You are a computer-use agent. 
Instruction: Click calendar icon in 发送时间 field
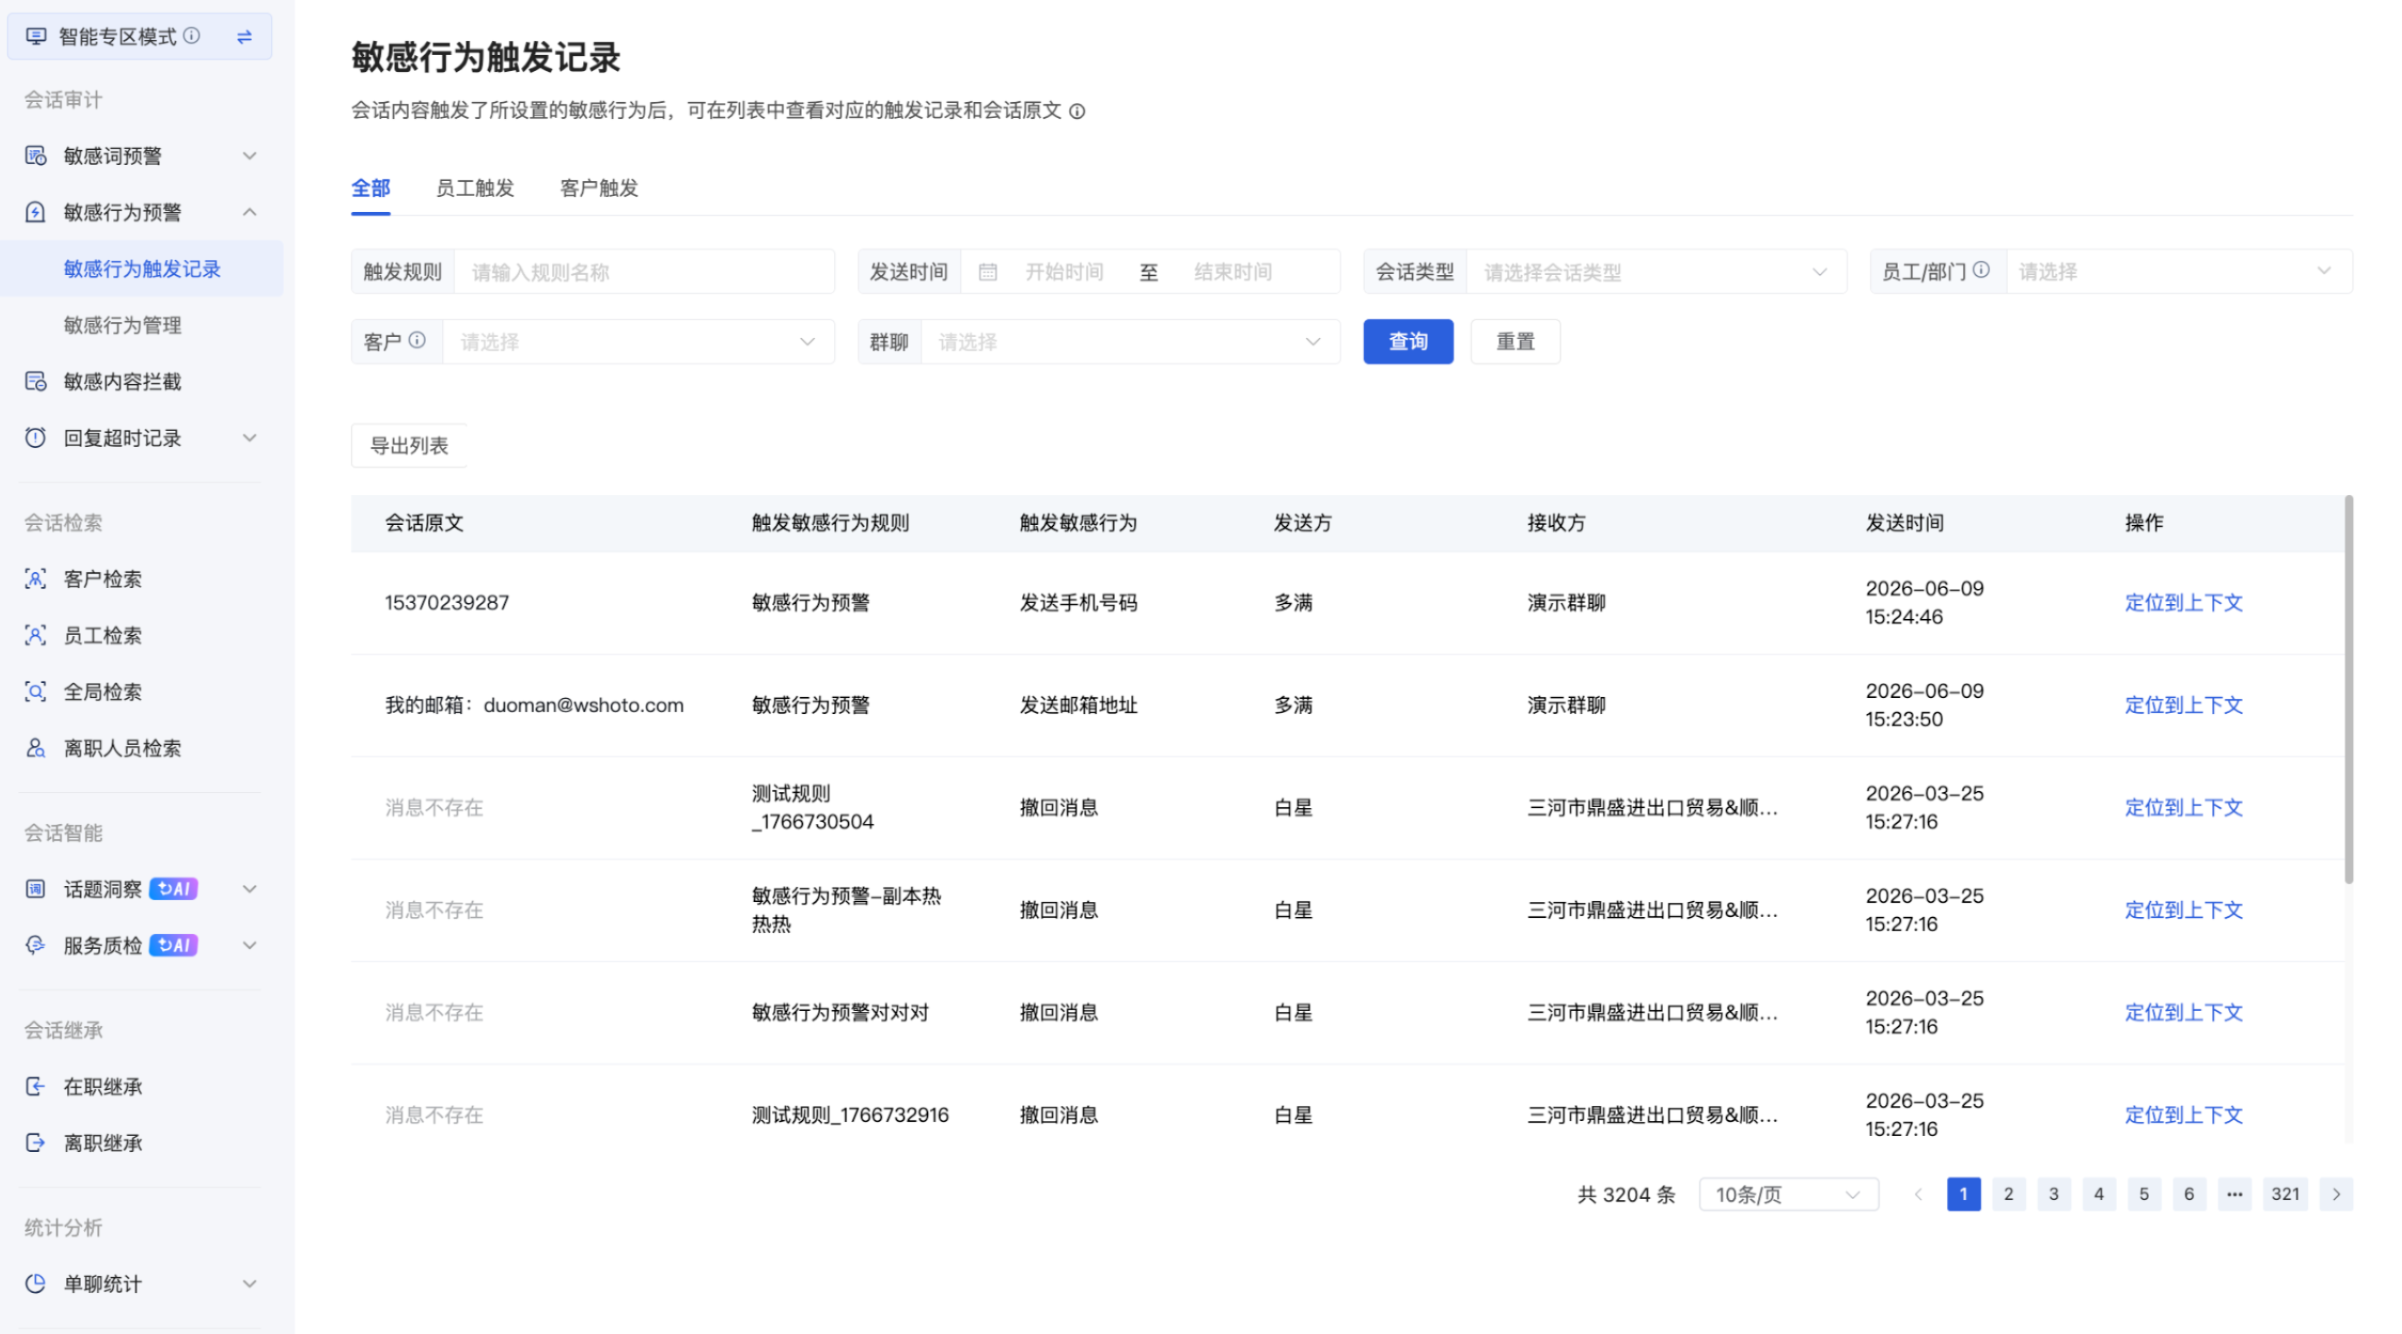coord(988,272)
